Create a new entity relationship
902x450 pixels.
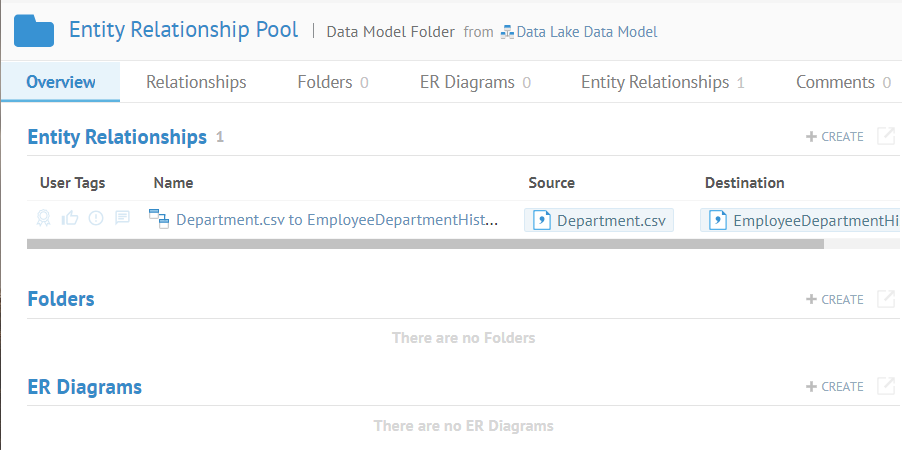click(835, 137)
